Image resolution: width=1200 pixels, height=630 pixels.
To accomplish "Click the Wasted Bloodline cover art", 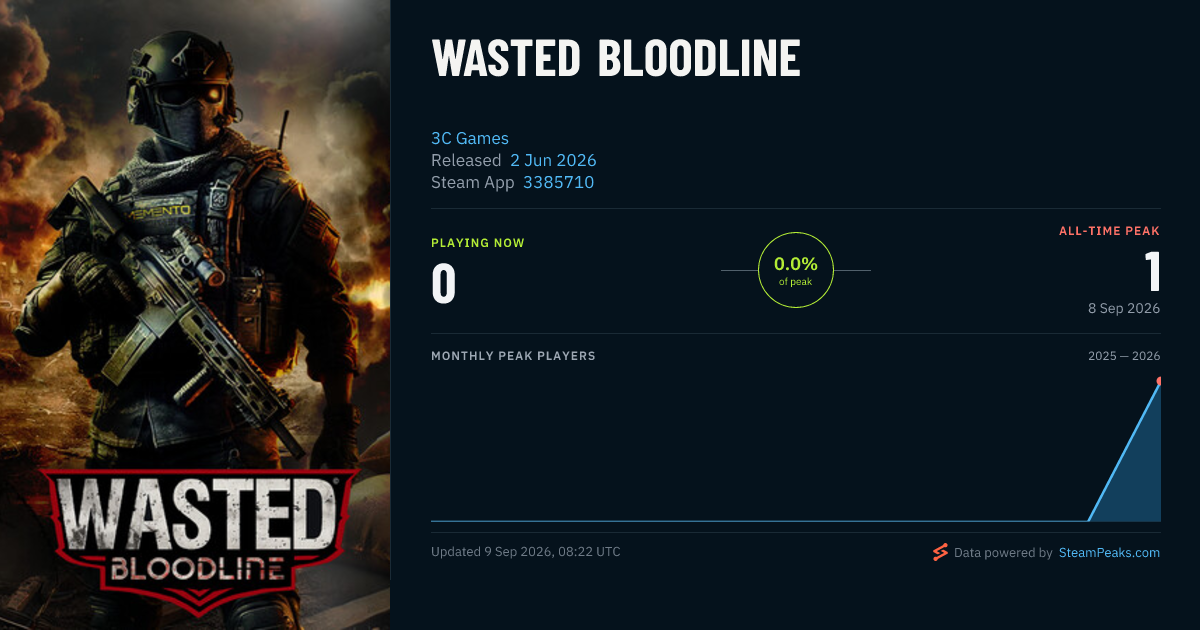I will 195,315.
